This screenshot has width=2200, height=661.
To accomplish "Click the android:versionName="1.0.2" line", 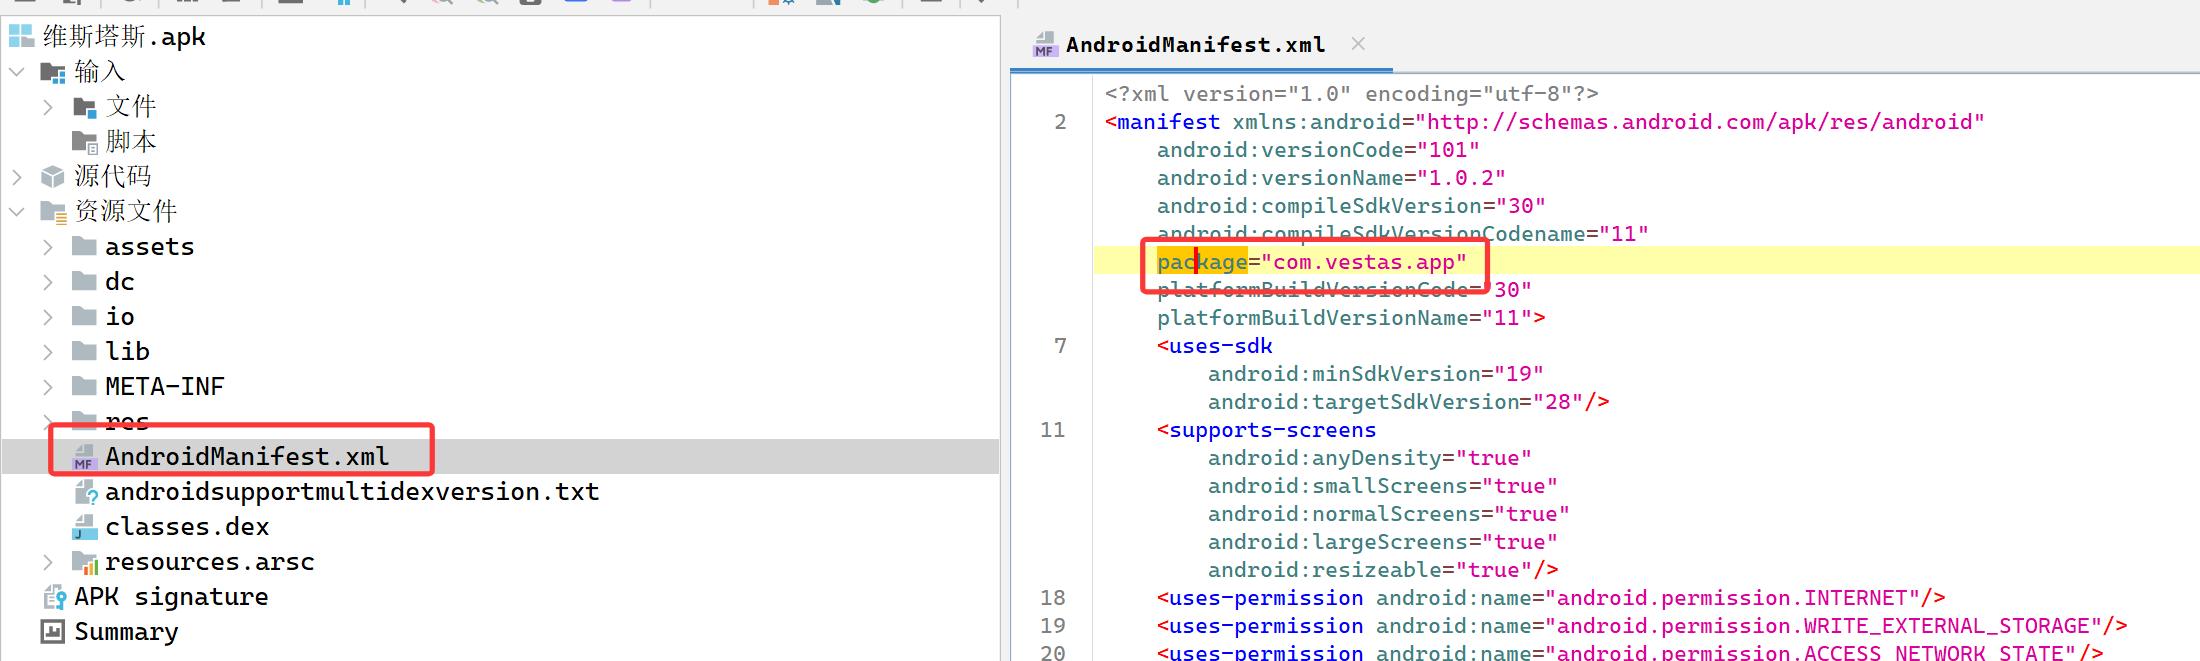I will [1331, 178].
